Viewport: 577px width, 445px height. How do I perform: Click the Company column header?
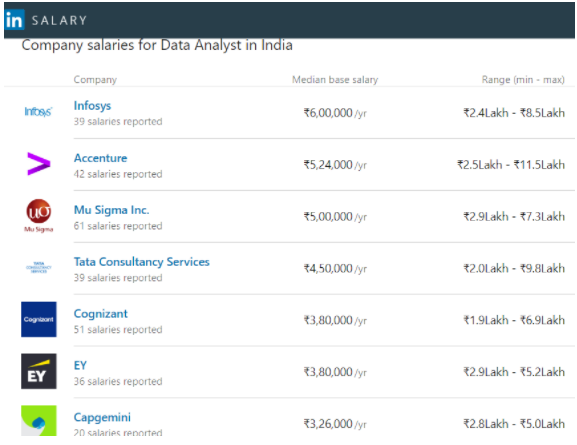95,80
